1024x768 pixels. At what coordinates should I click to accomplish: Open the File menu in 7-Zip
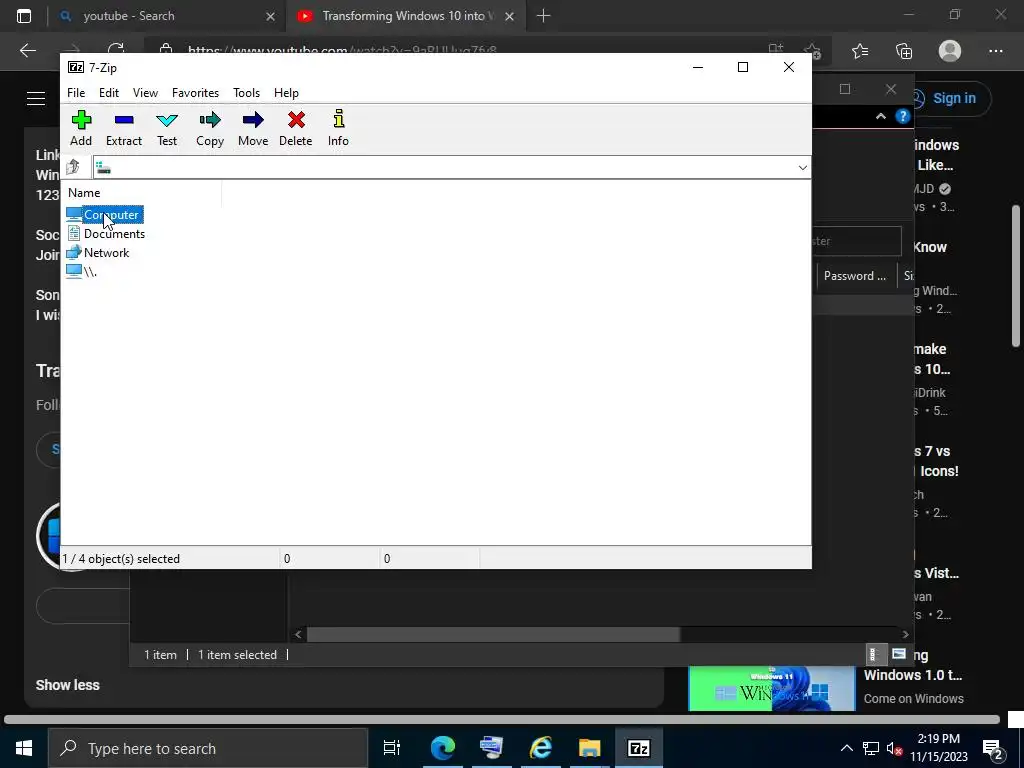point(76,93)
